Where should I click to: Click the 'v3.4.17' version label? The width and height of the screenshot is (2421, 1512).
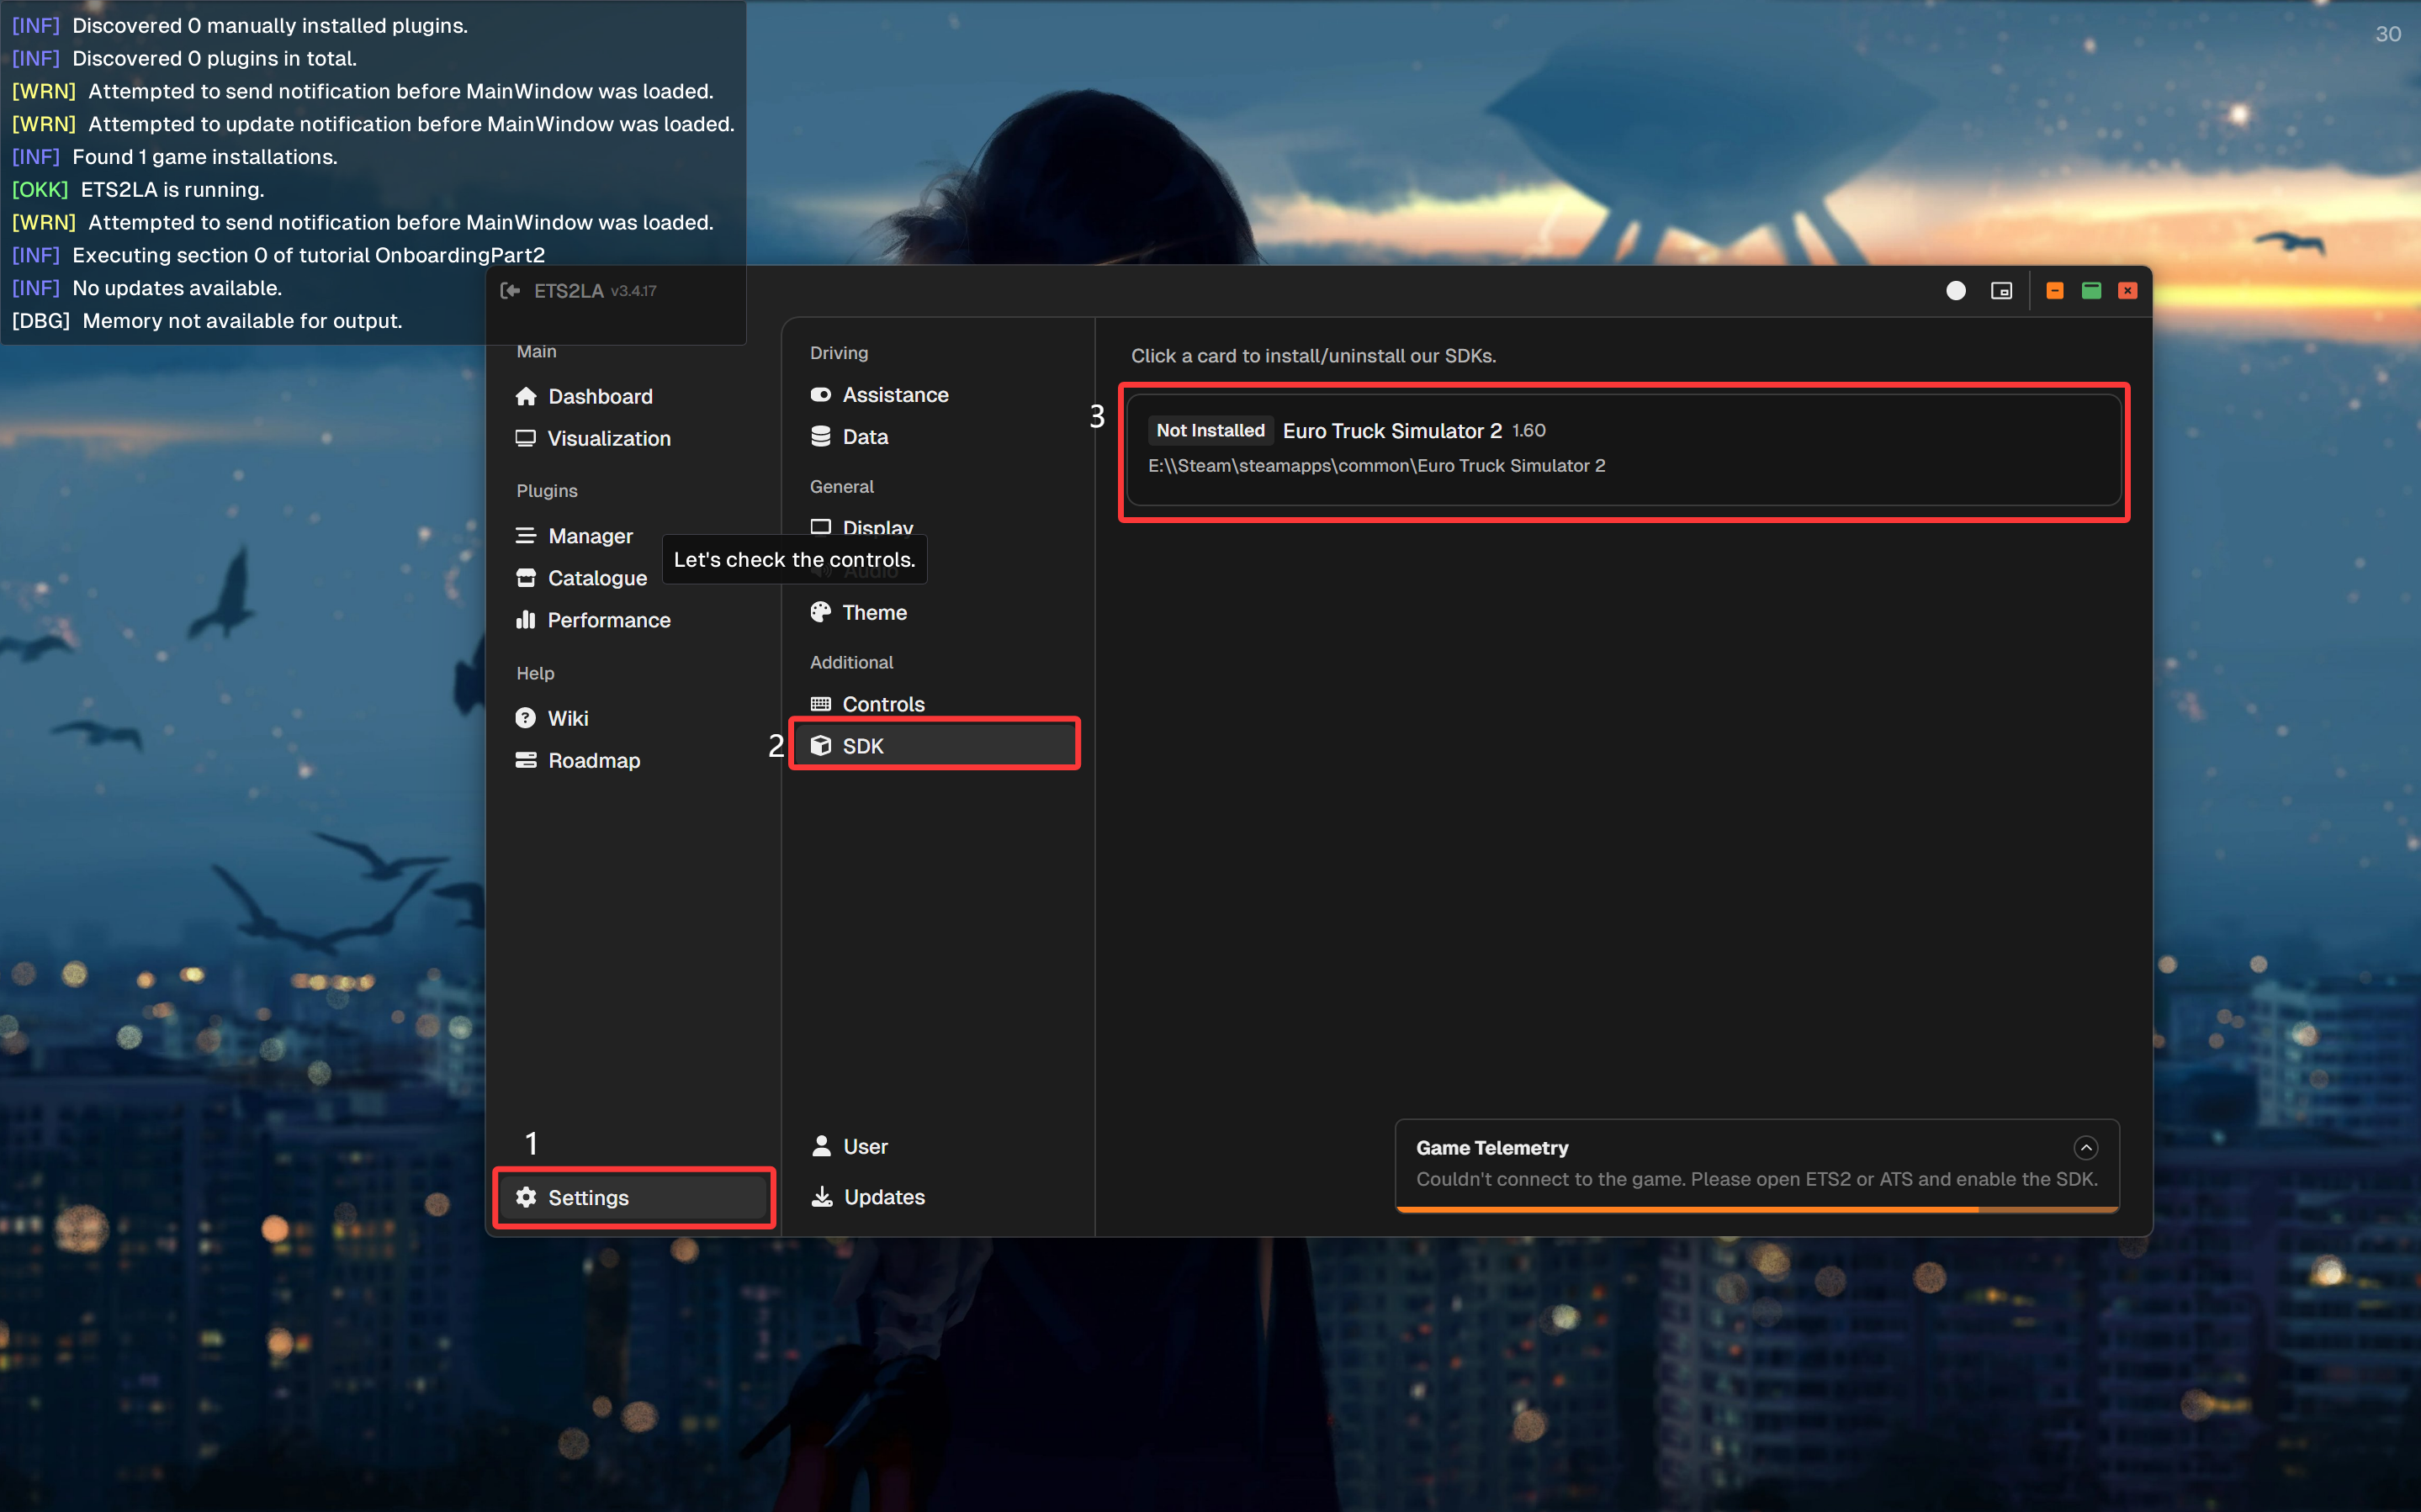pyautogui.click(x=633, y=291)
